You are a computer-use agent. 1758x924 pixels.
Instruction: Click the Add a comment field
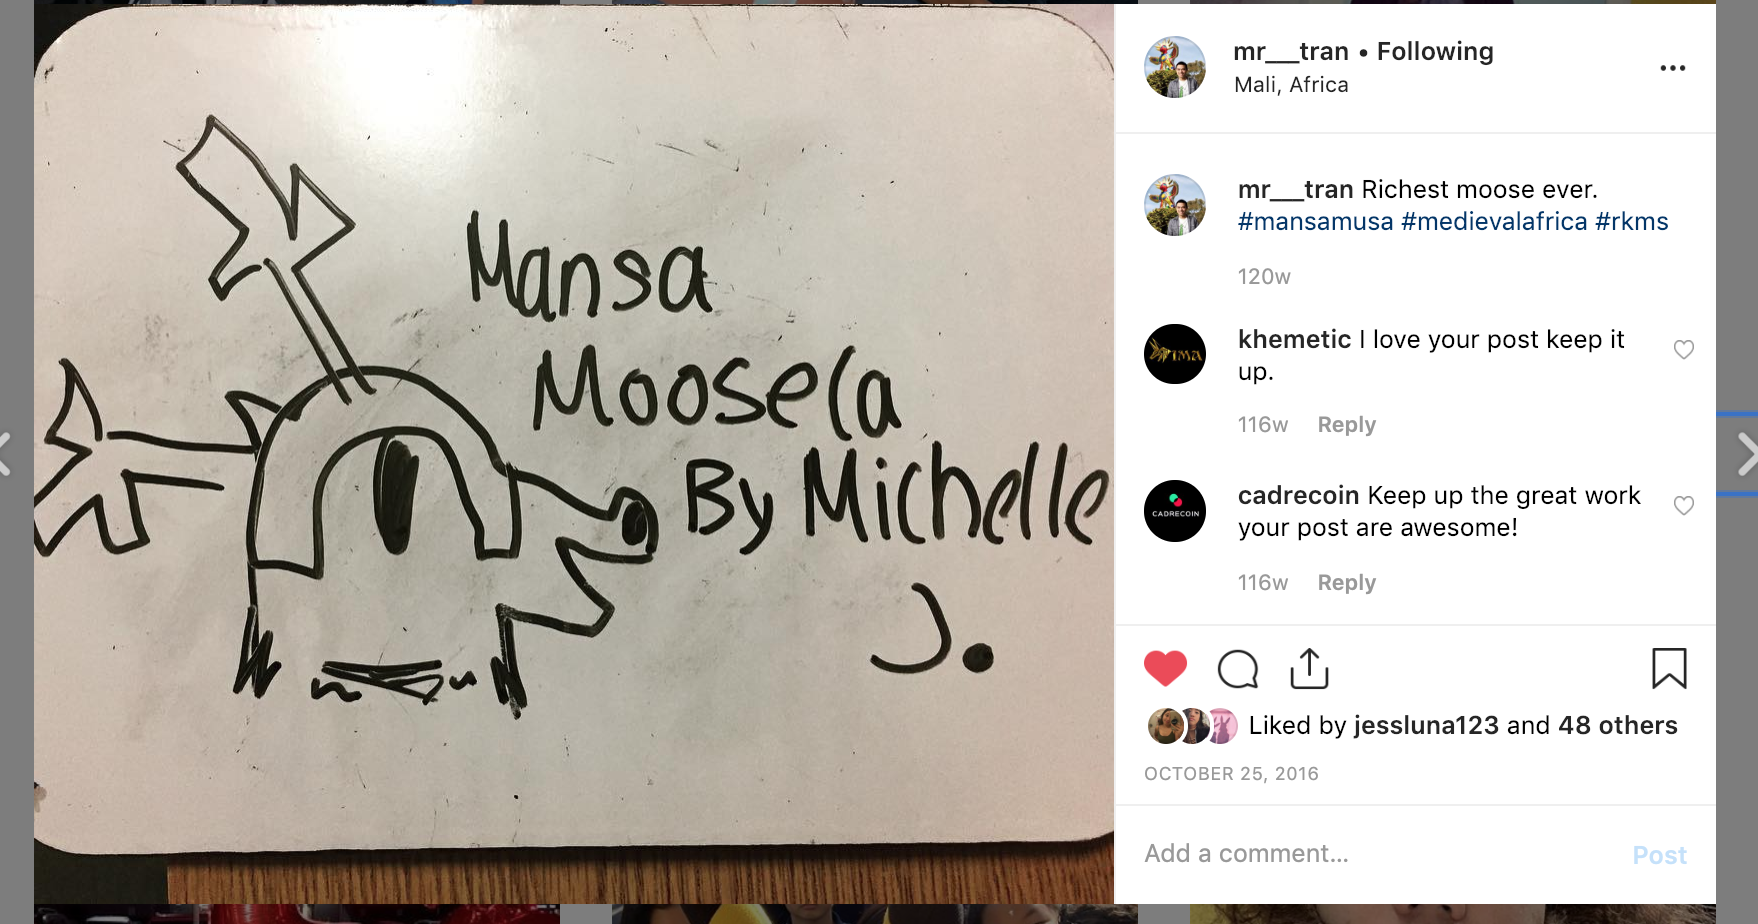tap(1380, 854)
